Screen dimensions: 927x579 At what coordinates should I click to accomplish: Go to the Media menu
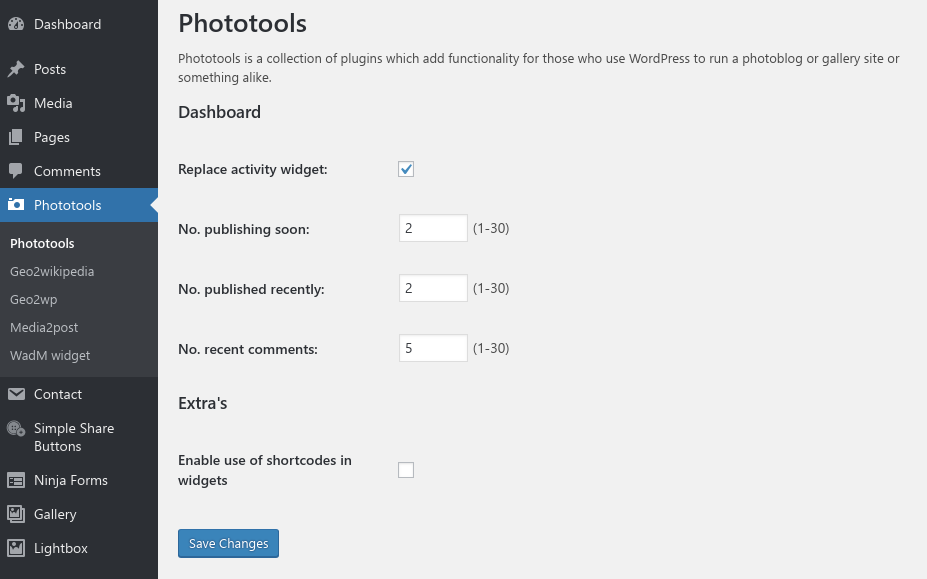(79, 103)
